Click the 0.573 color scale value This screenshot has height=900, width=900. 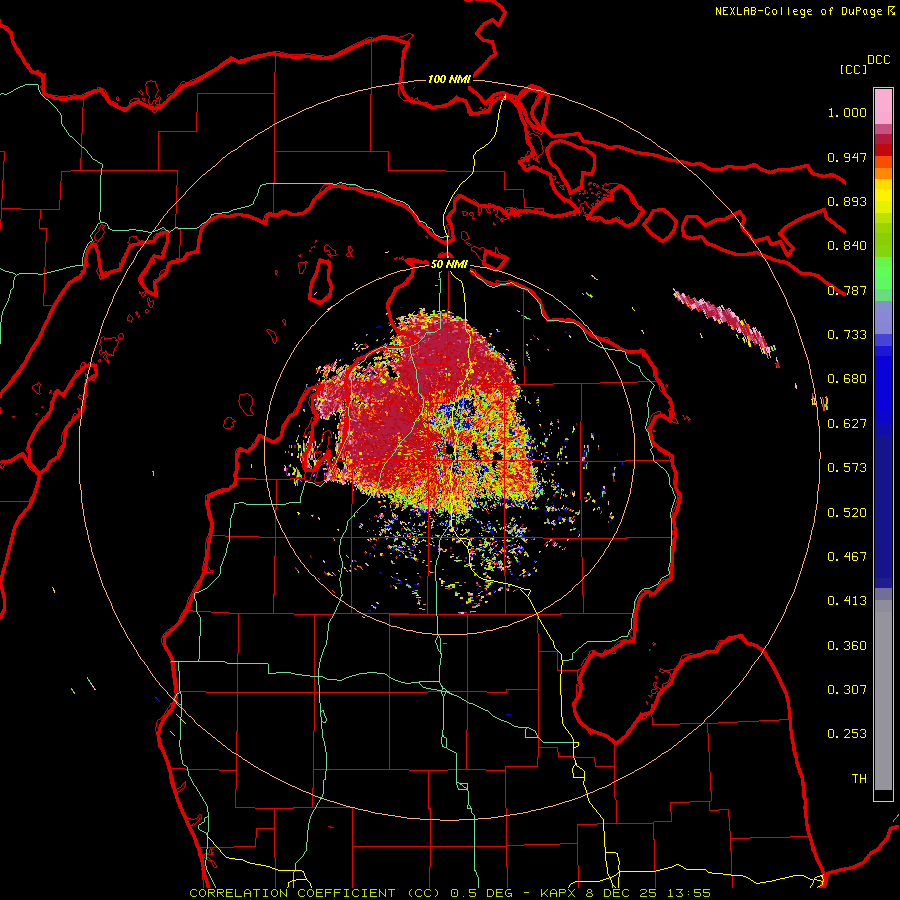pos(847,468)
